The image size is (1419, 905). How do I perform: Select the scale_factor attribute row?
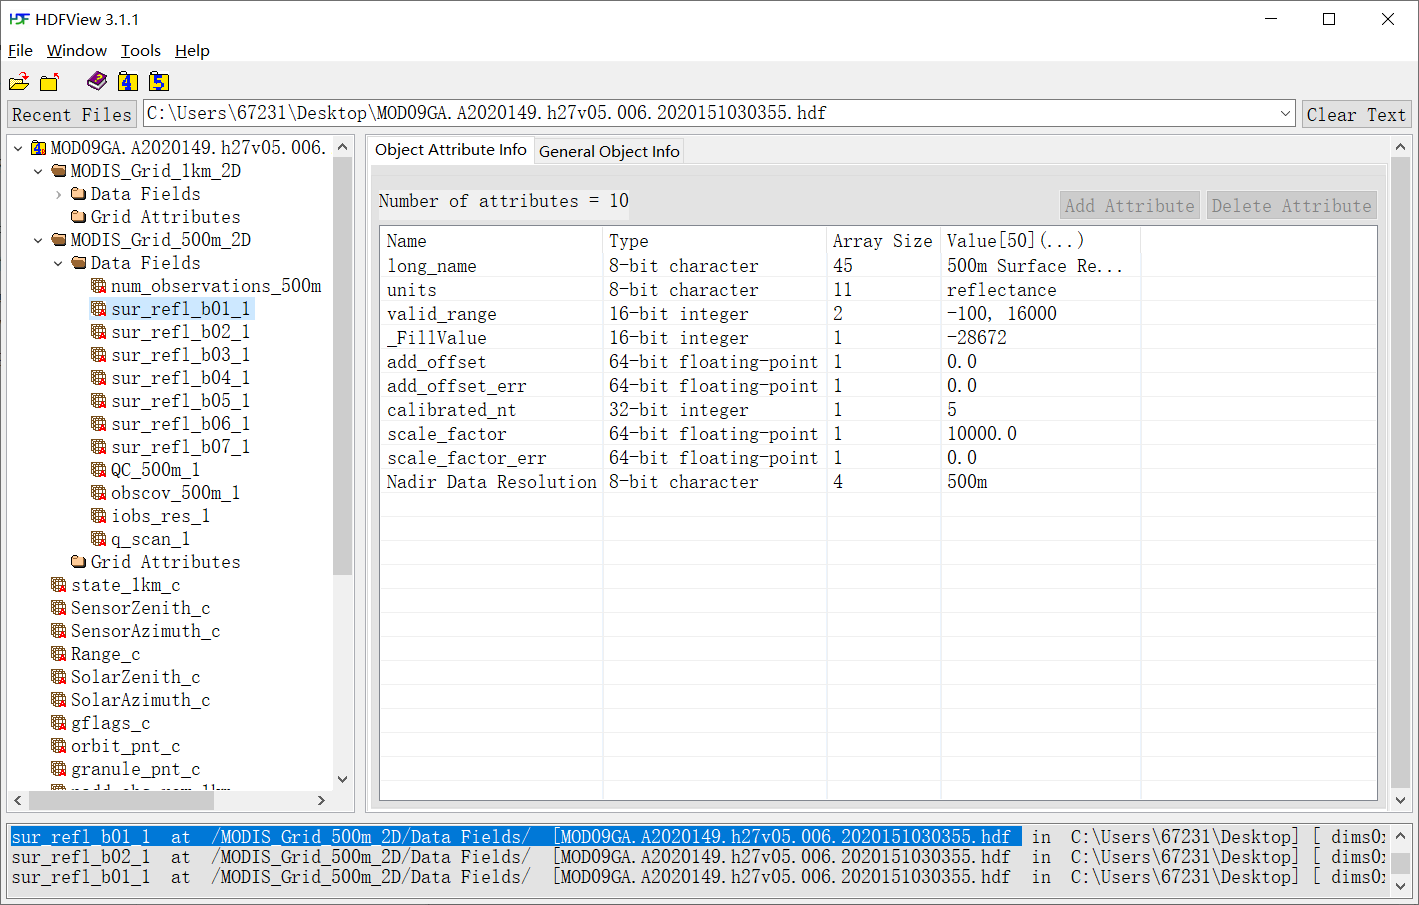pos(447,434)
